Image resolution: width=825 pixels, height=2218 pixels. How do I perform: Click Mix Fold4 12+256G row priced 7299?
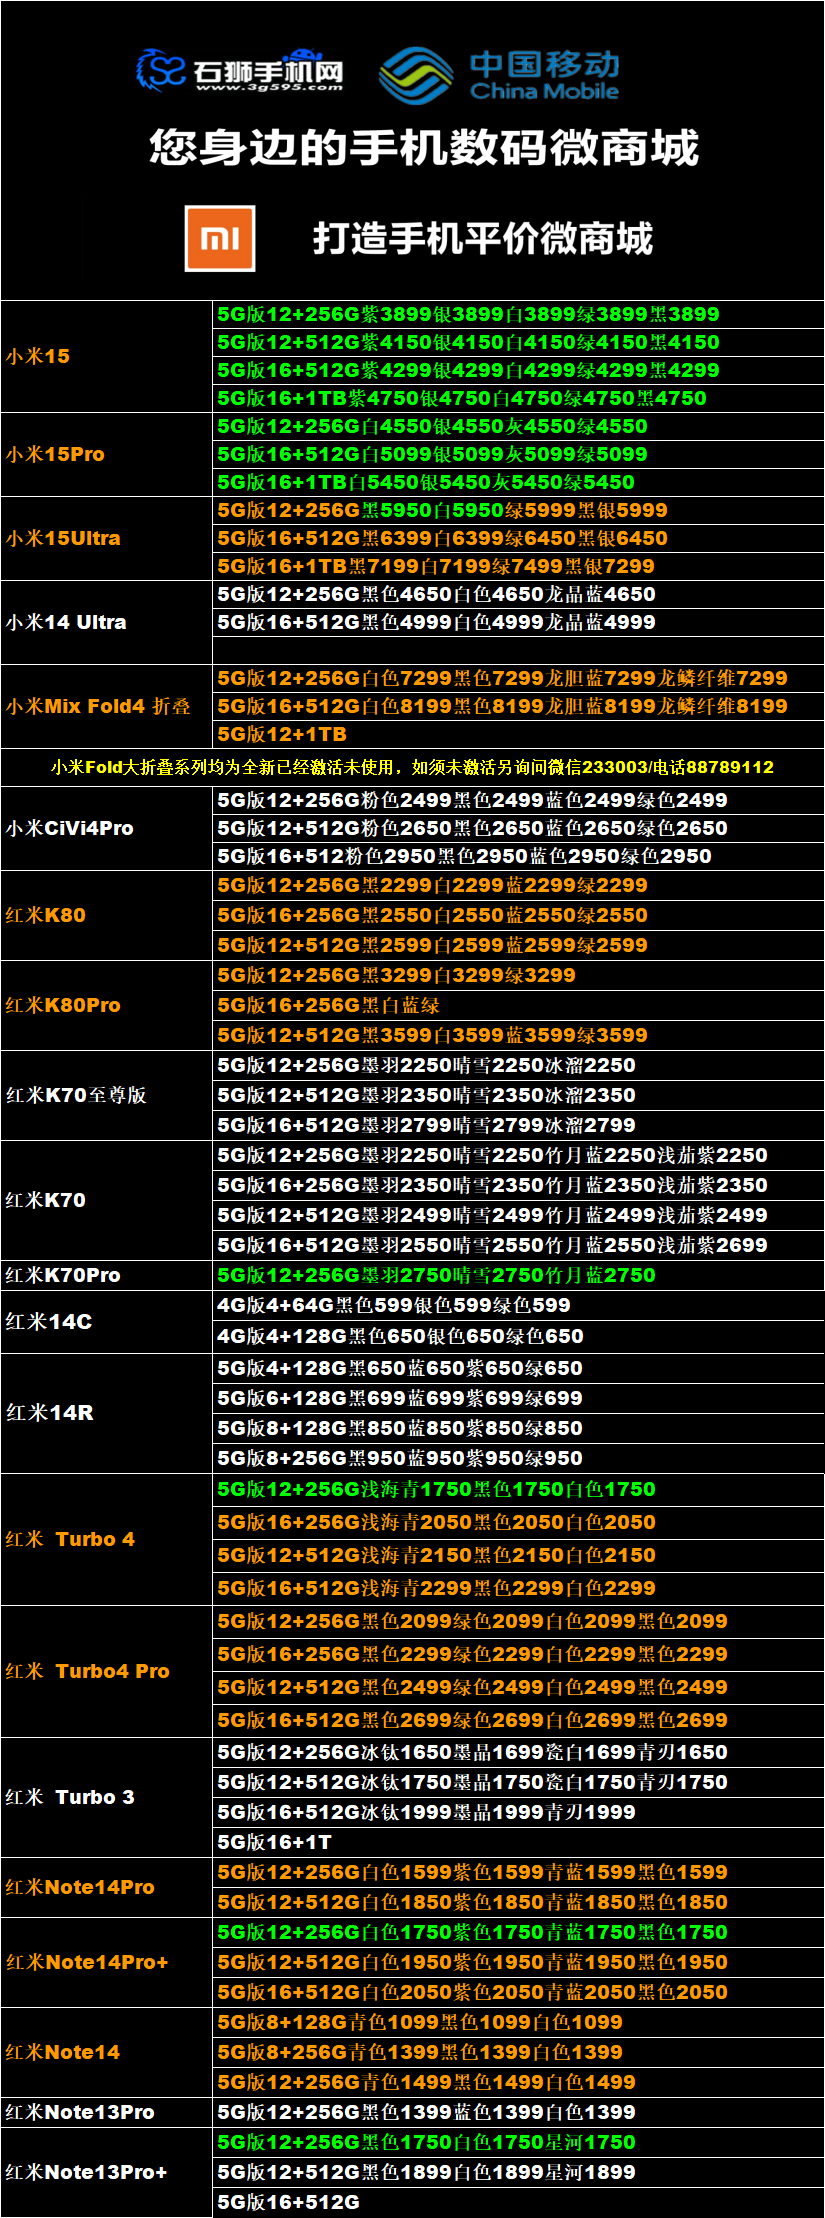(518, 678)
